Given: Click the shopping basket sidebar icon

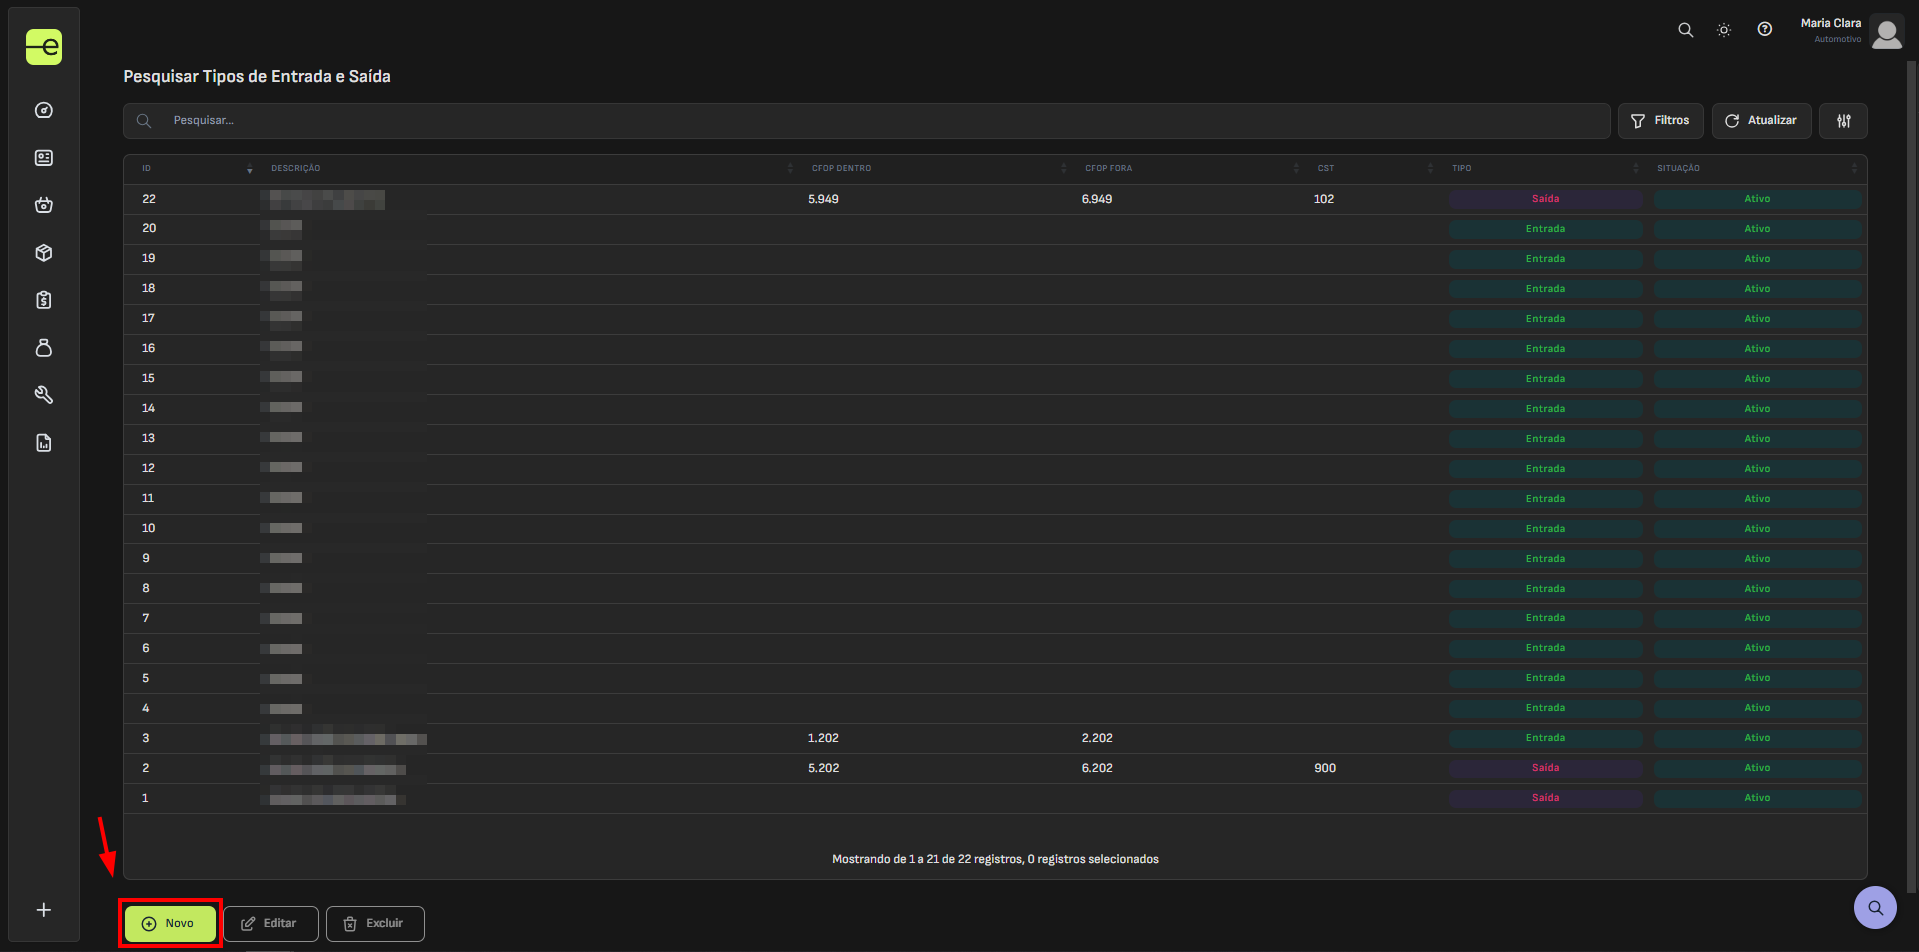Looking at the screenshot, I should click(x=44, y=205).
